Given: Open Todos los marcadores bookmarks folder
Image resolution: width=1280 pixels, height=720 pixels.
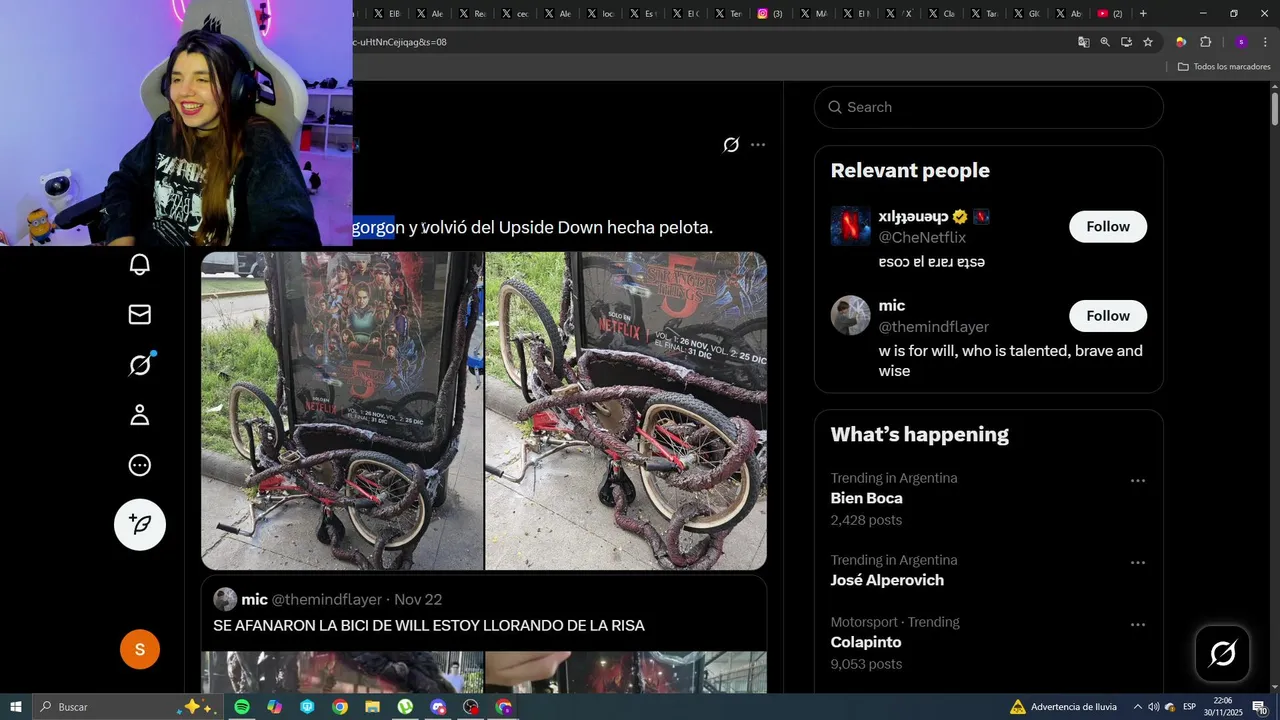Looking at the screenshot, I should [1224, 67].
